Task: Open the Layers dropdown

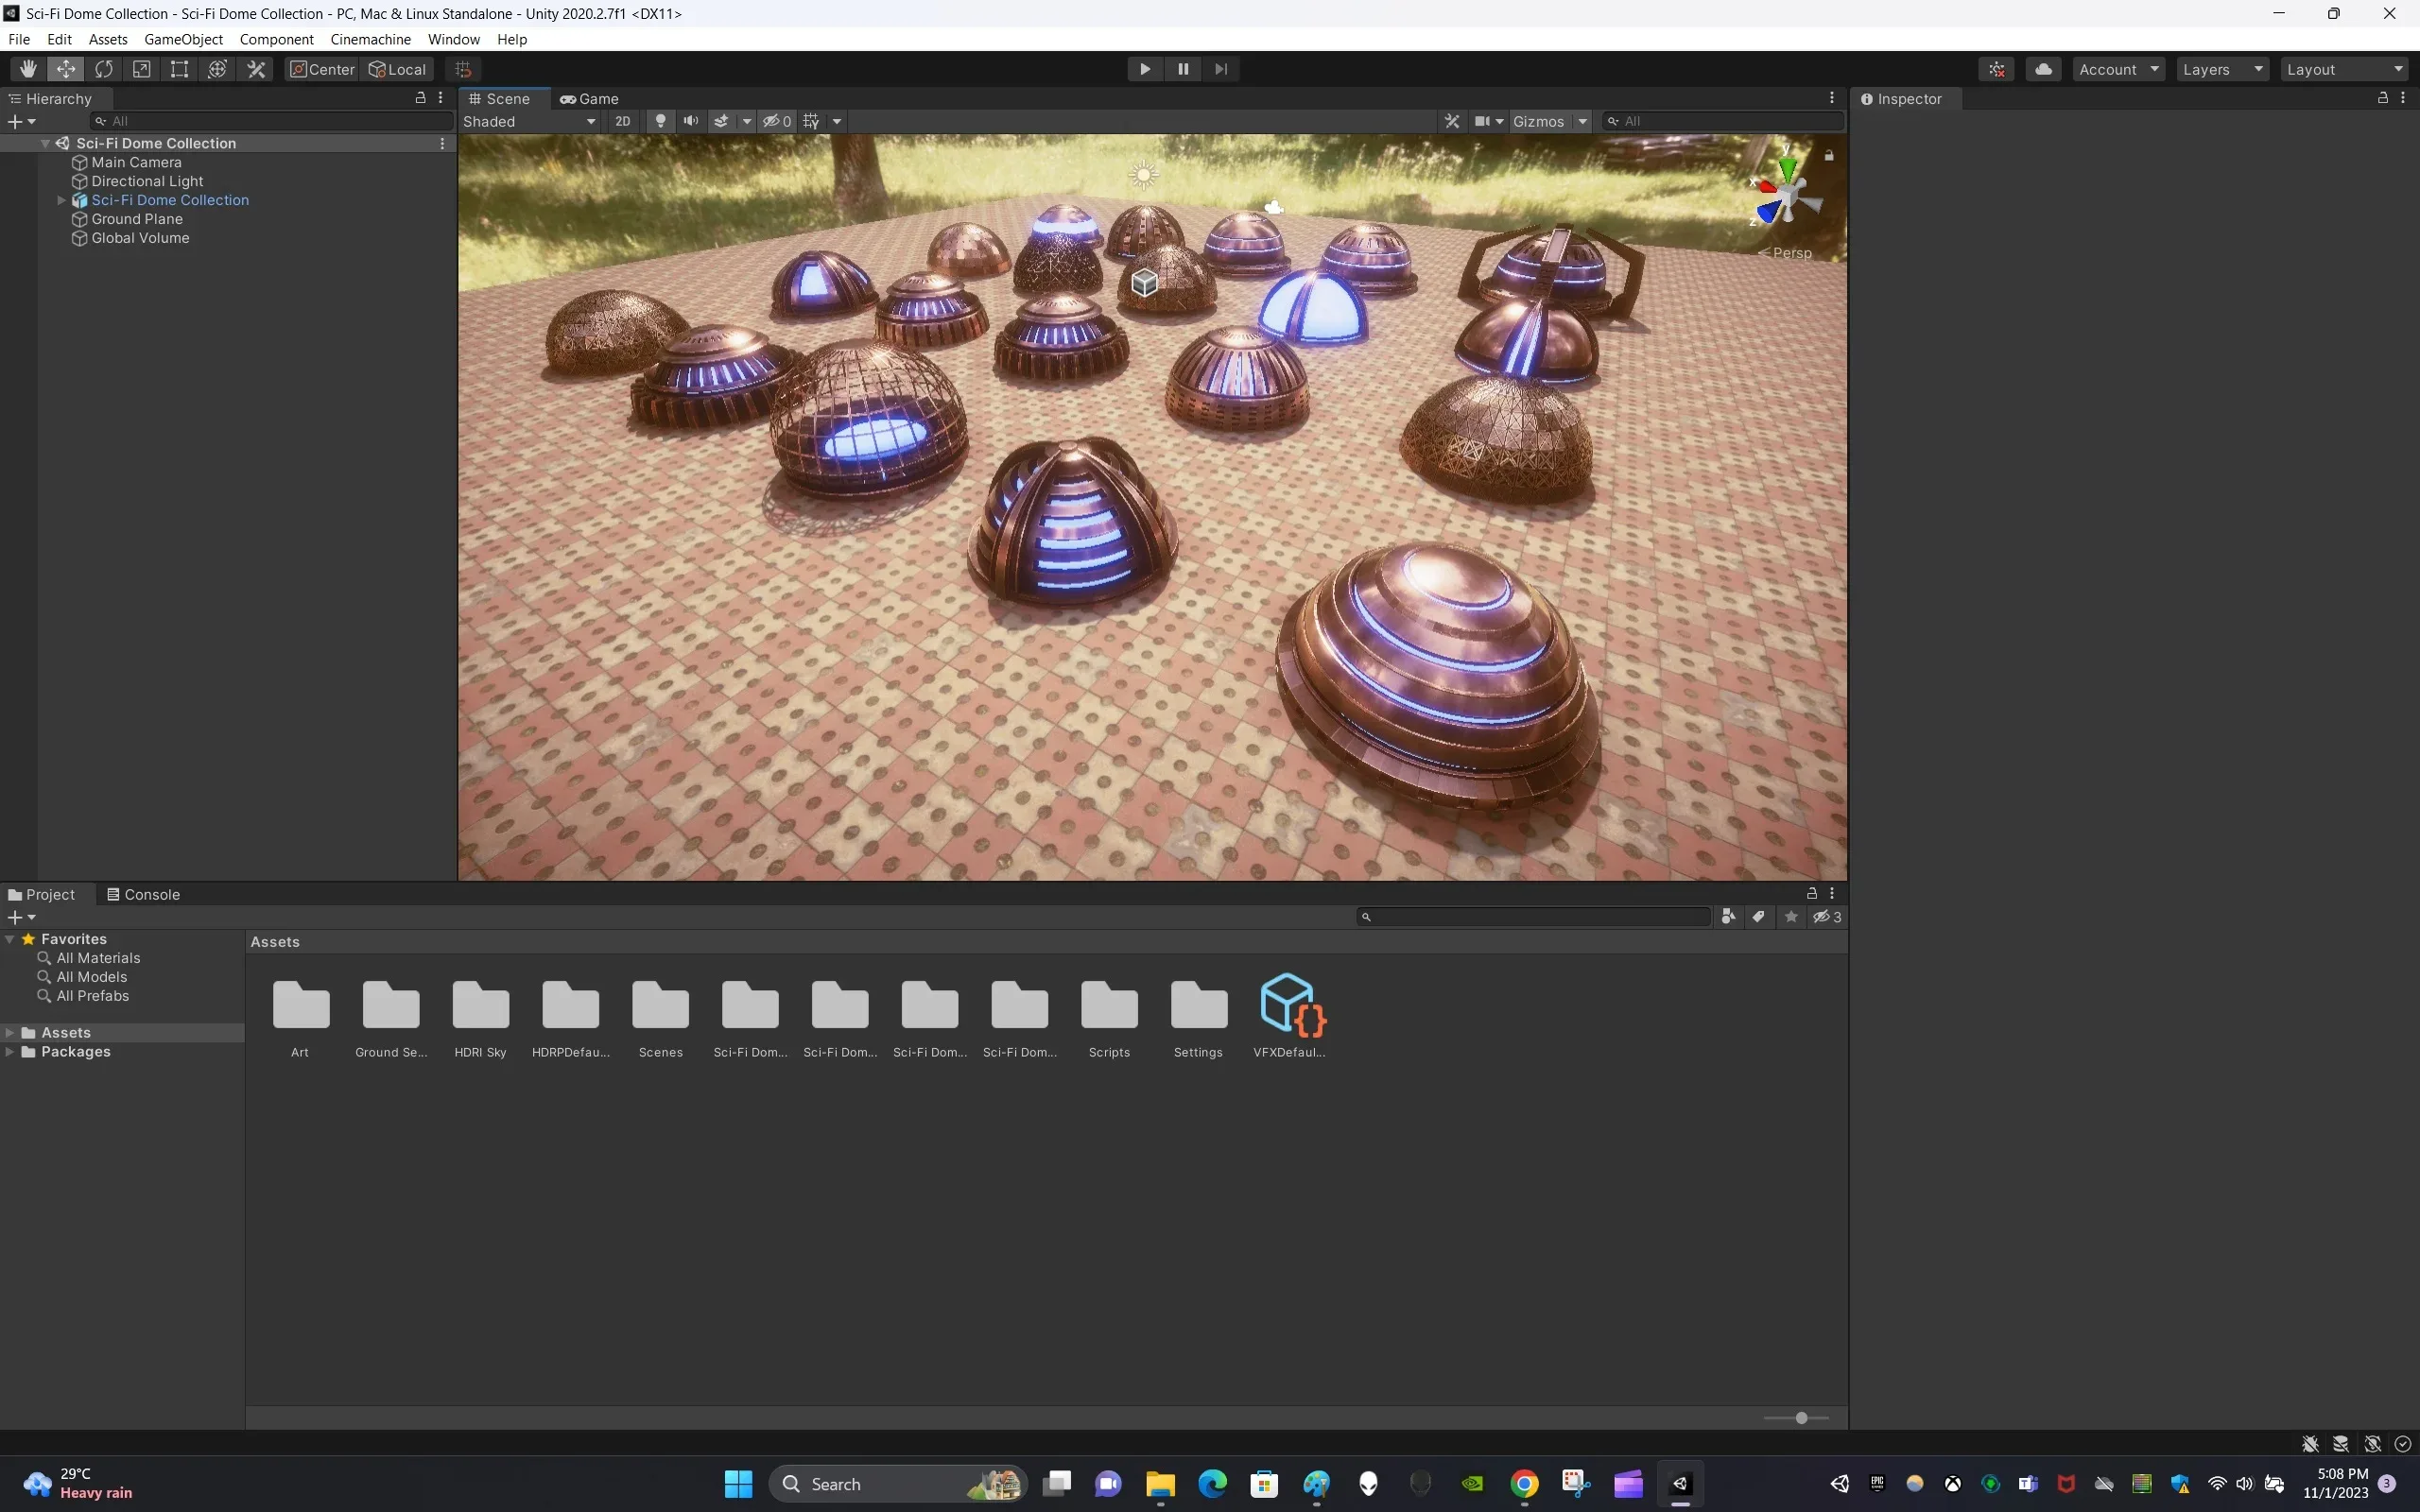Action: [x=2223, y=69]
